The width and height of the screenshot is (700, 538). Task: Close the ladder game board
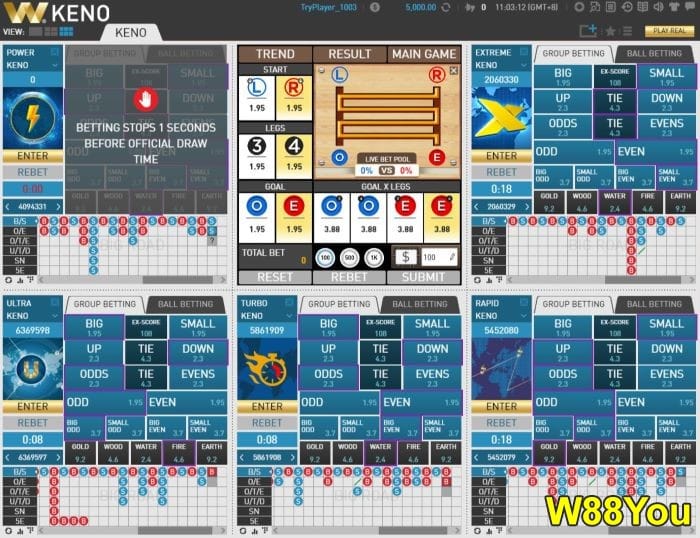[454, 71]
